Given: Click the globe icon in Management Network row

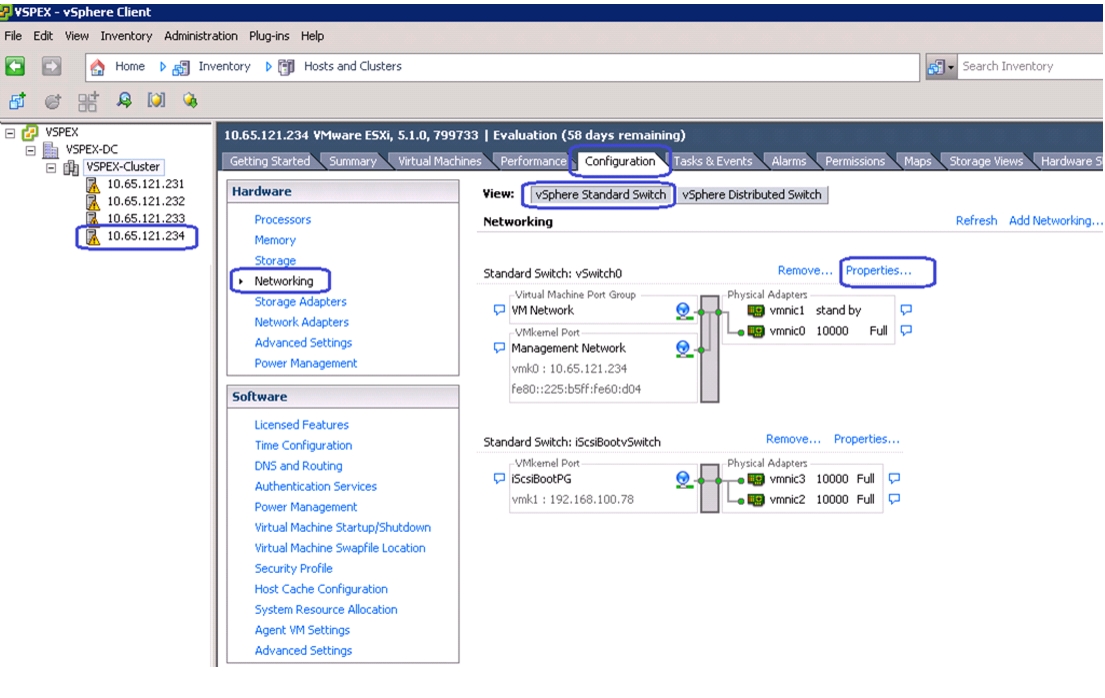Looking at the screenshot, I should [x=683, y=348].
